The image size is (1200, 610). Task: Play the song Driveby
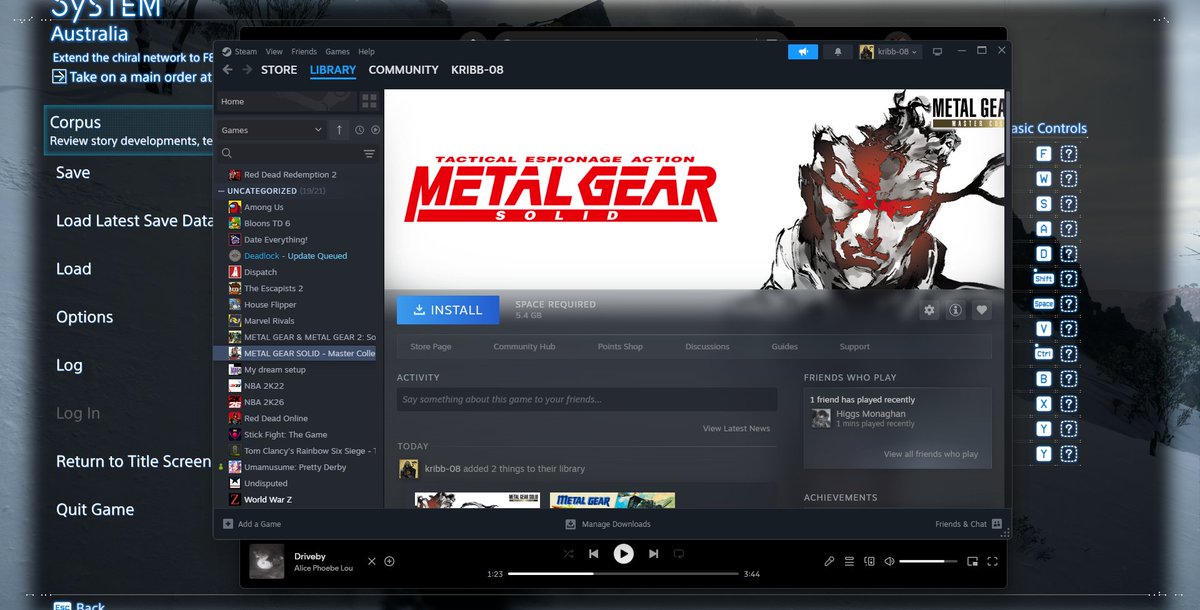(x=623, y=553)
